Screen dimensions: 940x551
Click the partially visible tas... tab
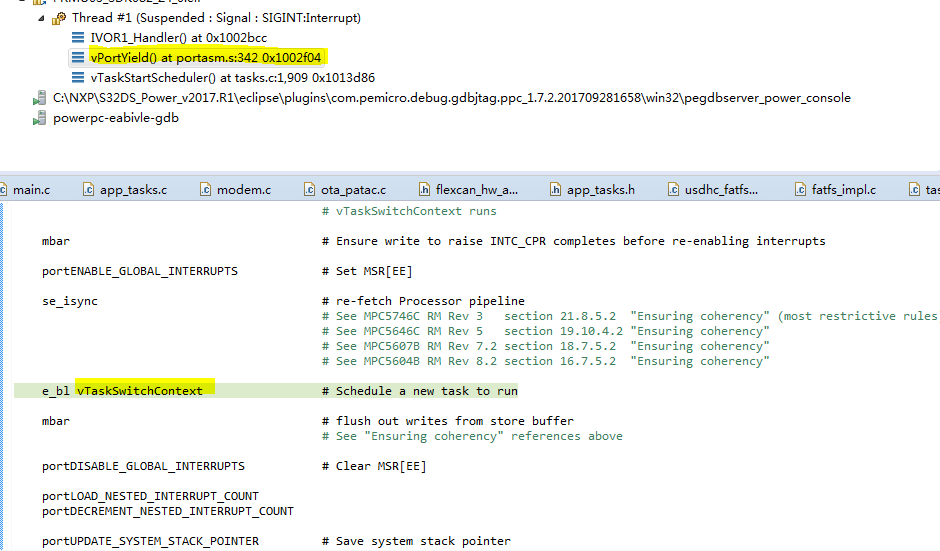pos(926,190)
